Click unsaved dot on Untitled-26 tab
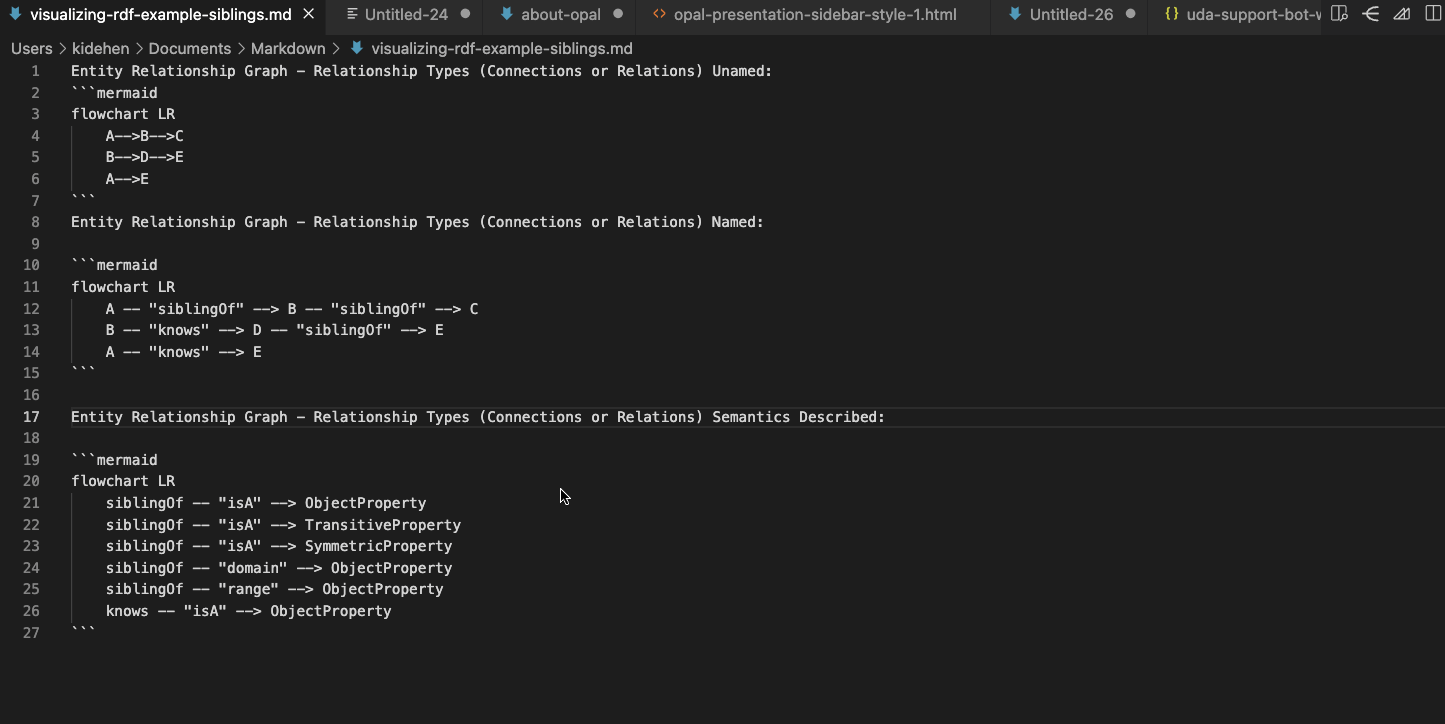The height and width of the screenshot is (724, 1445). (x=1131, y=14)
